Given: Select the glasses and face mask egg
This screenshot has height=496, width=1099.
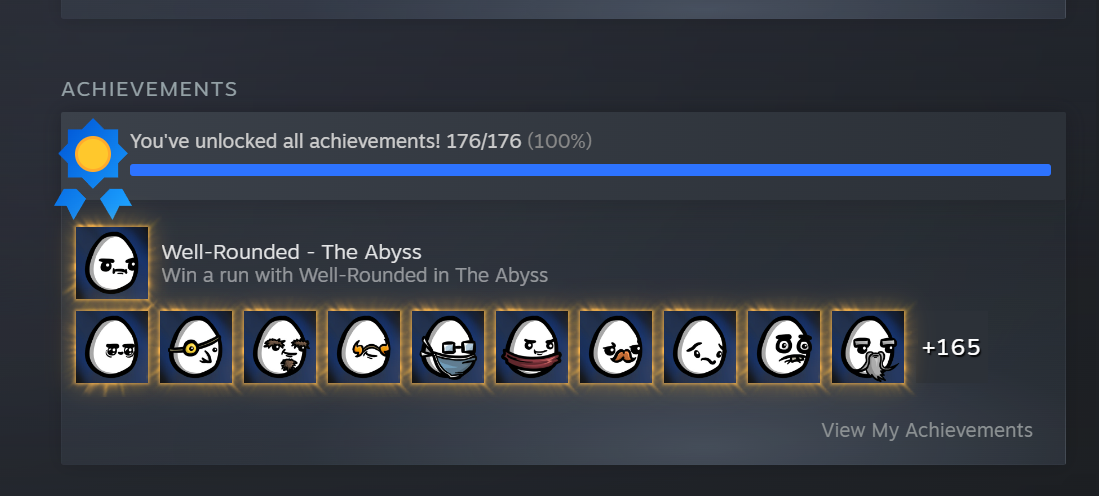Looking at the screenshot, I should [x=449, y=347].
